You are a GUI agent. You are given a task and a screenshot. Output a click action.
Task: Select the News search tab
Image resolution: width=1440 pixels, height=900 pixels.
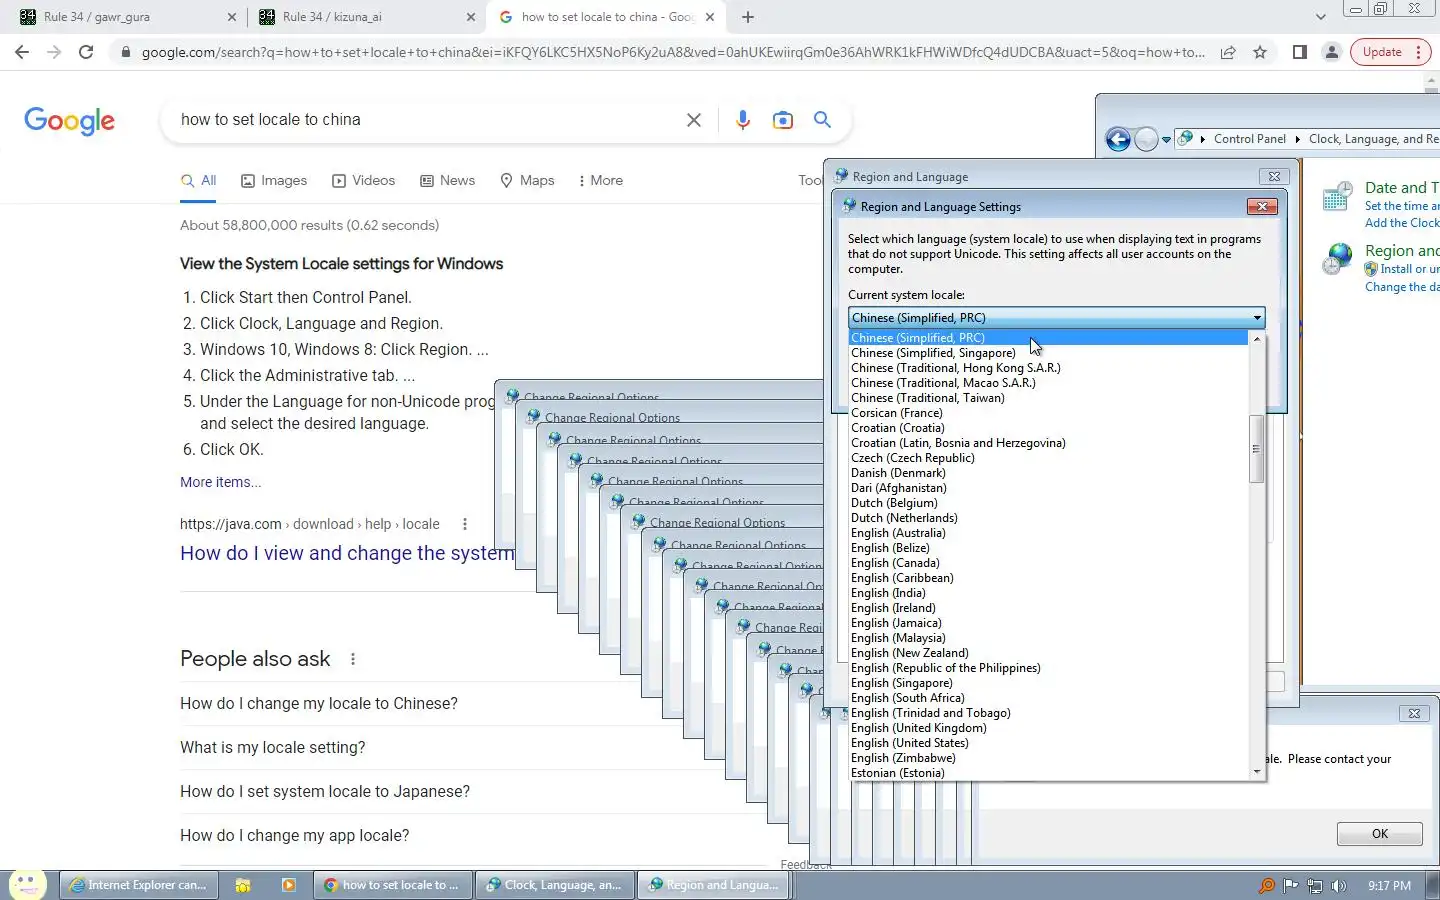tap(447, 181)
